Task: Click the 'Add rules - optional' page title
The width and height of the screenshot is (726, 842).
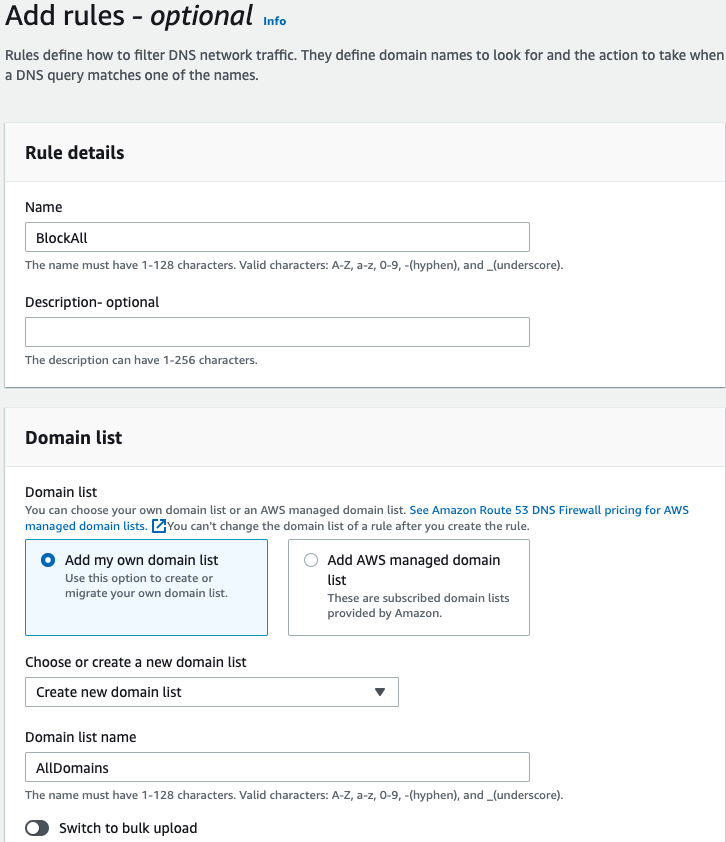Action: tap(129, 16)
